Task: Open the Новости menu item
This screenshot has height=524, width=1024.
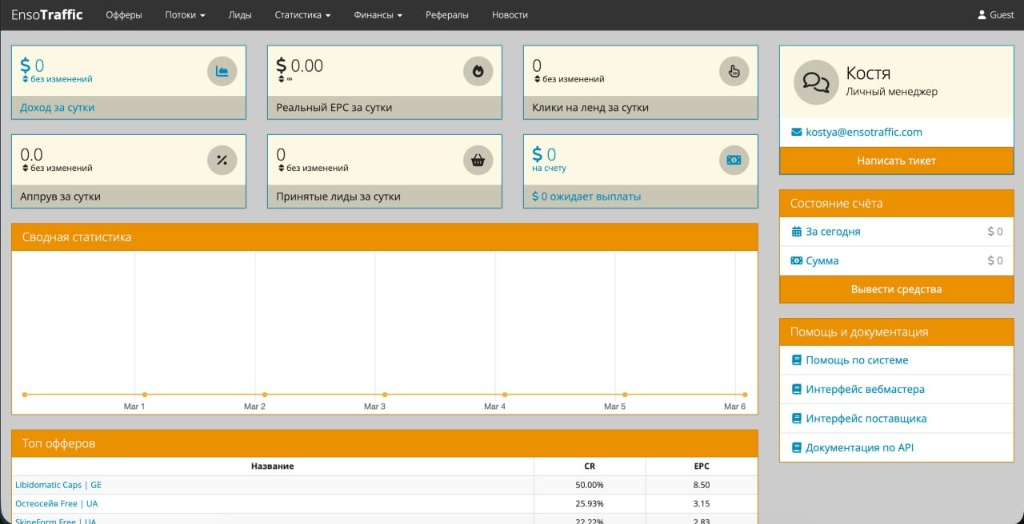Action: pos(510,15)
